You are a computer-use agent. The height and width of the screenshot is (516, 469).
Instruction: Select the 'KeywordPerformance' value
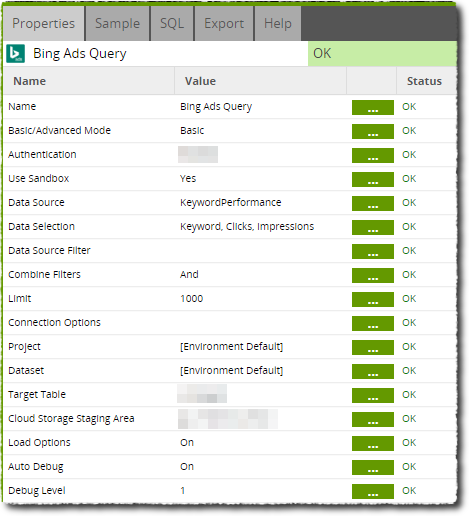[x=231, y=202]
